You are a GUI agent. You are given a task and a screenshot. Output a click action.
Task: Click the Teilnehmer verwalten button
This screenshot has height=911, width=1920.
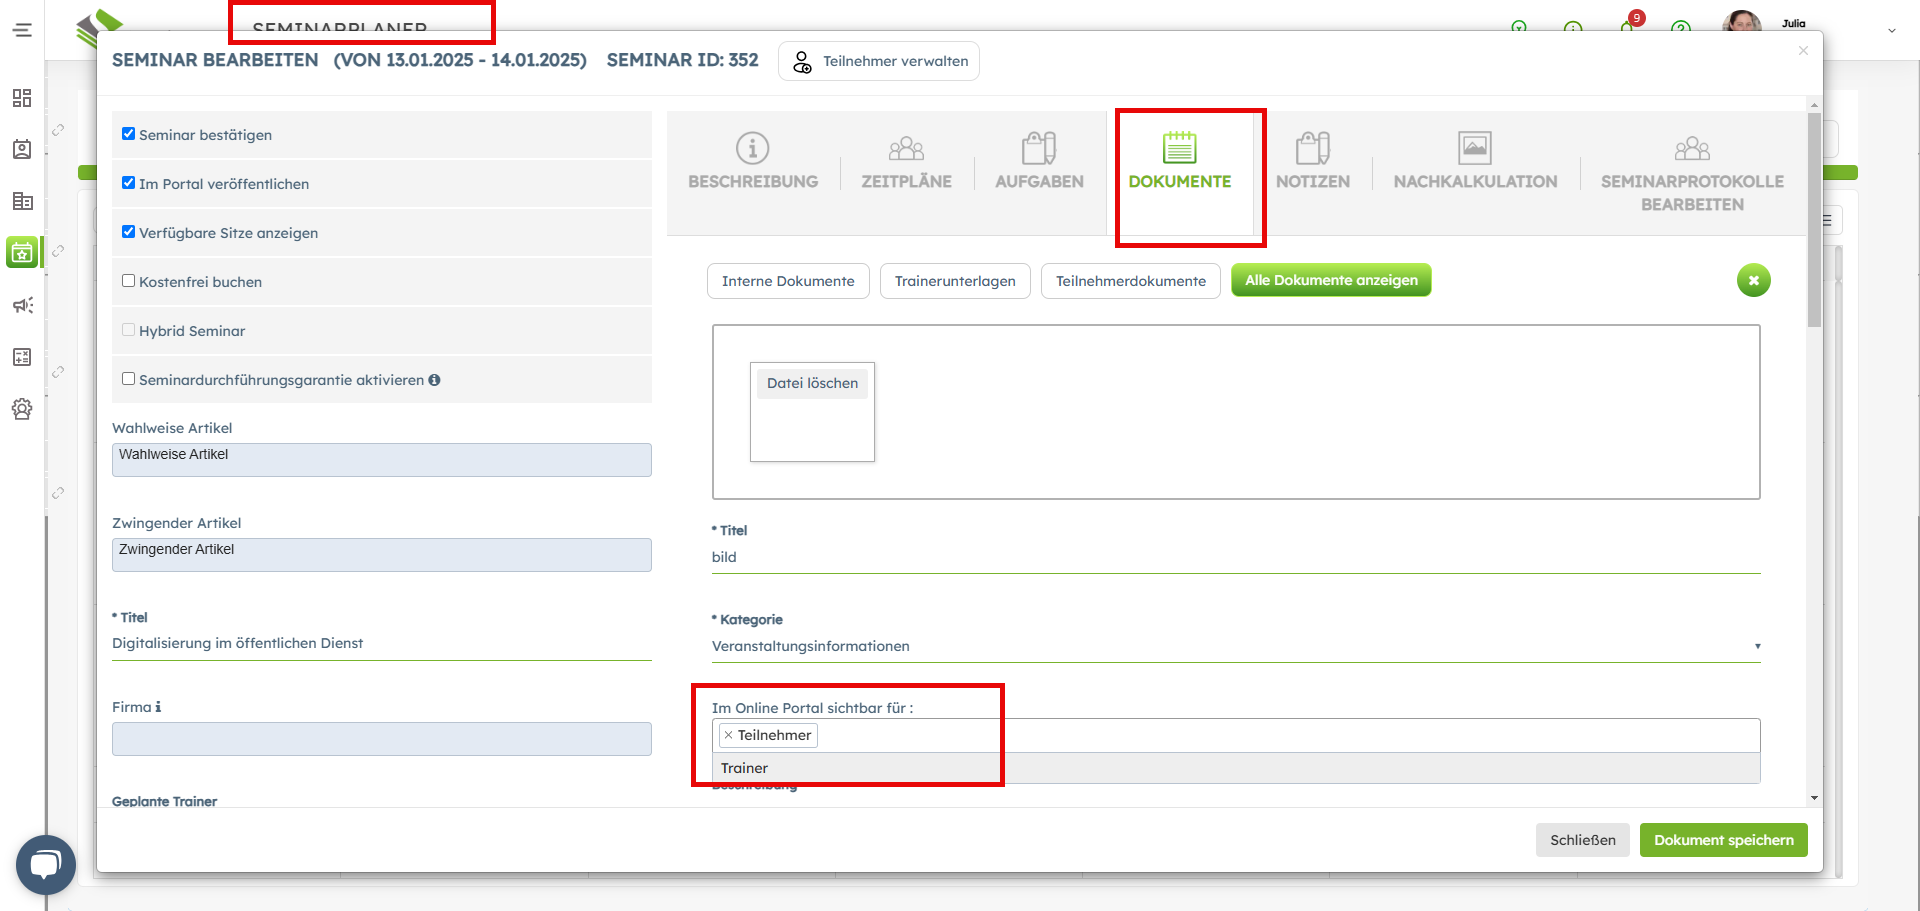tap(879, 61)
